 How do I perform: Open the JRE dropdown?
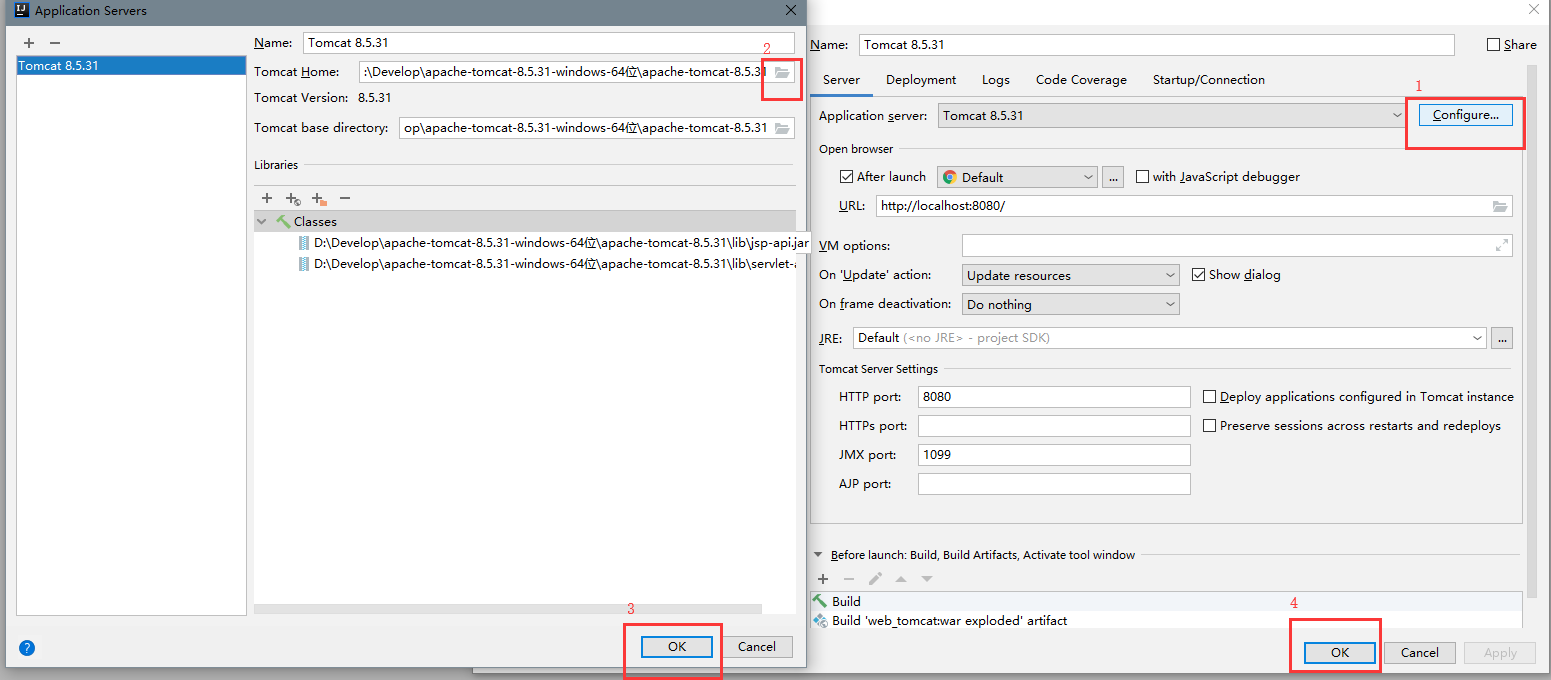coord(1170,338)
